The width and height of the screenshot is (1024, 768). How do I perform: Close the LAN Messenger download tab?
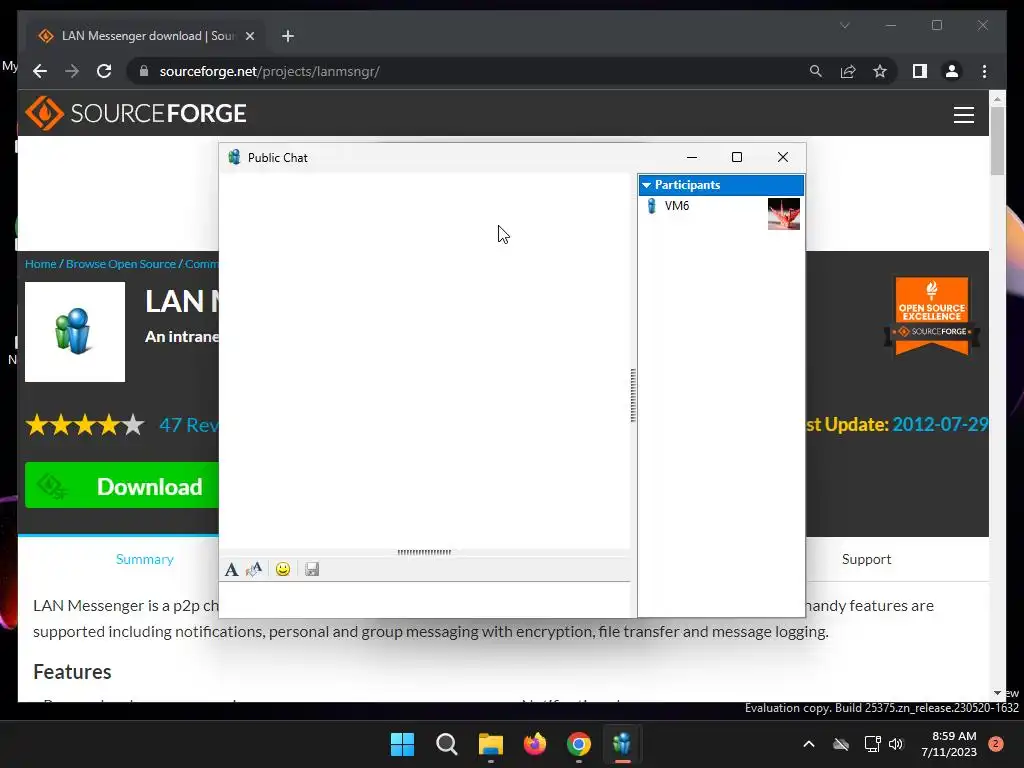pos(249,36)
